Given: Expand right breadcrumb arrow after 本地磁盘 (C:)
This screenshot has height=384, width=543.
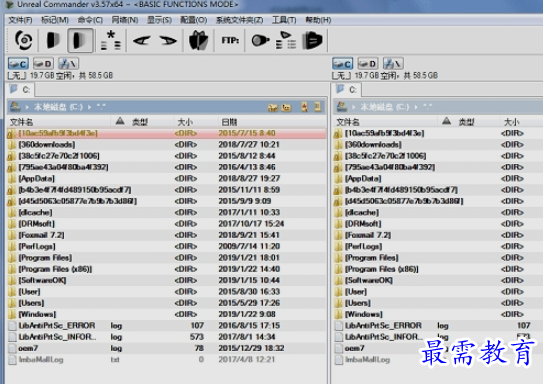Looking at the screenshot, I should [x=416, y=107].
